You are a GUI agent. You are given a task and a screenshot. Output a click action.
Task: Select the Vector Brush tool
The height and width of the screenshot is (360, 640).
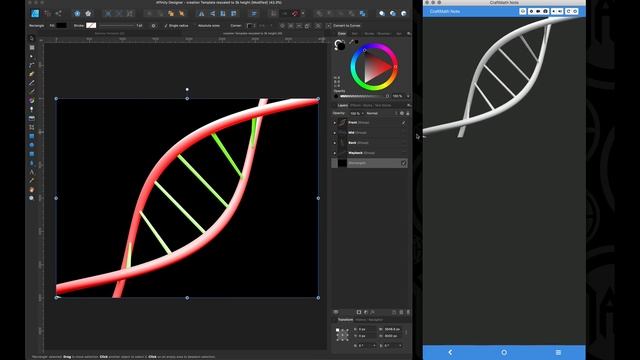[31, 91]
